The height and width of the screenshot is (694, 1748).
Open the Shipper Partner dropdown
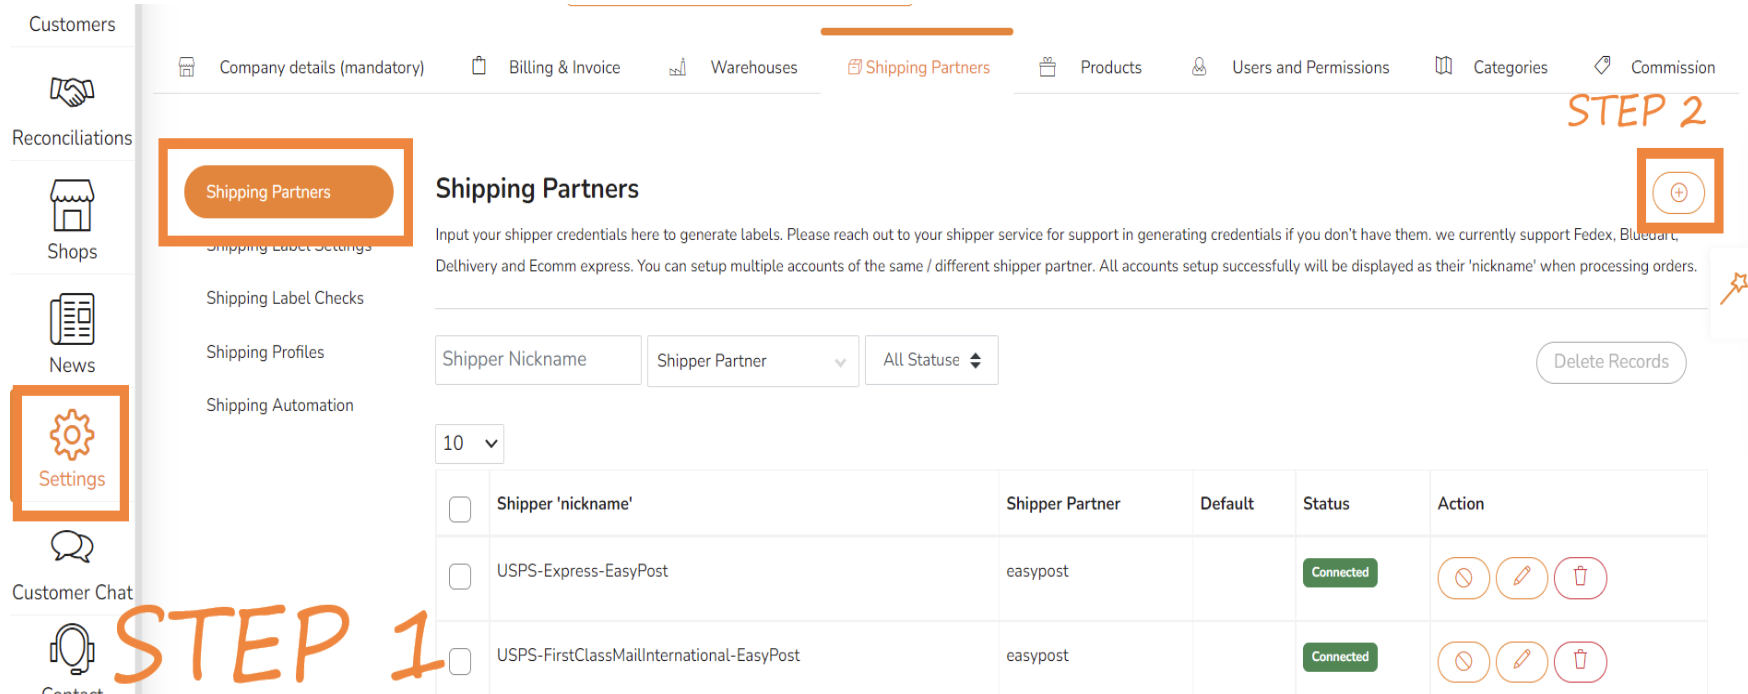(752, 361)
